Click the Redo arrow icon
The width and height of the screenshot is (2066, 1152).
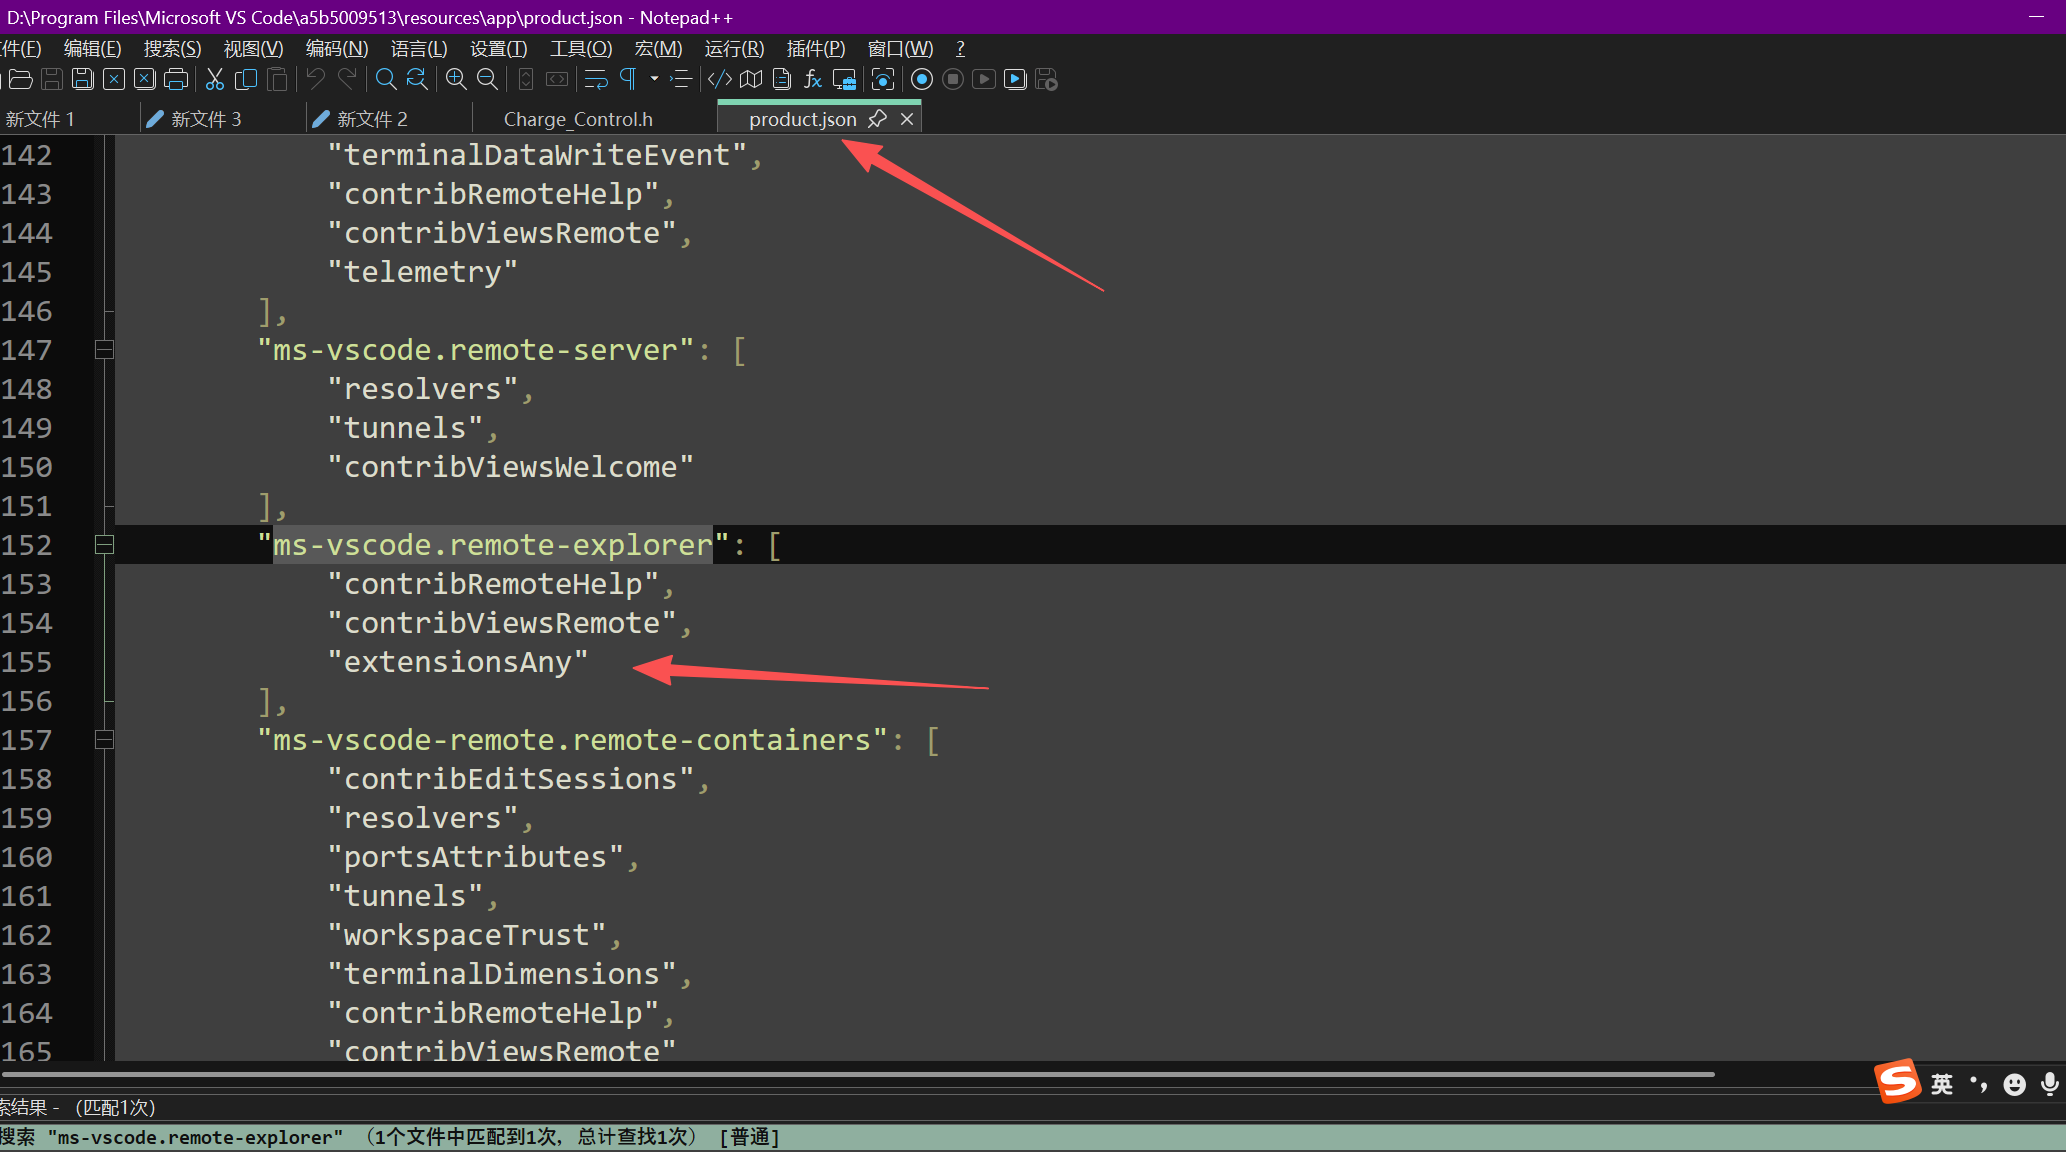[347, 79]
